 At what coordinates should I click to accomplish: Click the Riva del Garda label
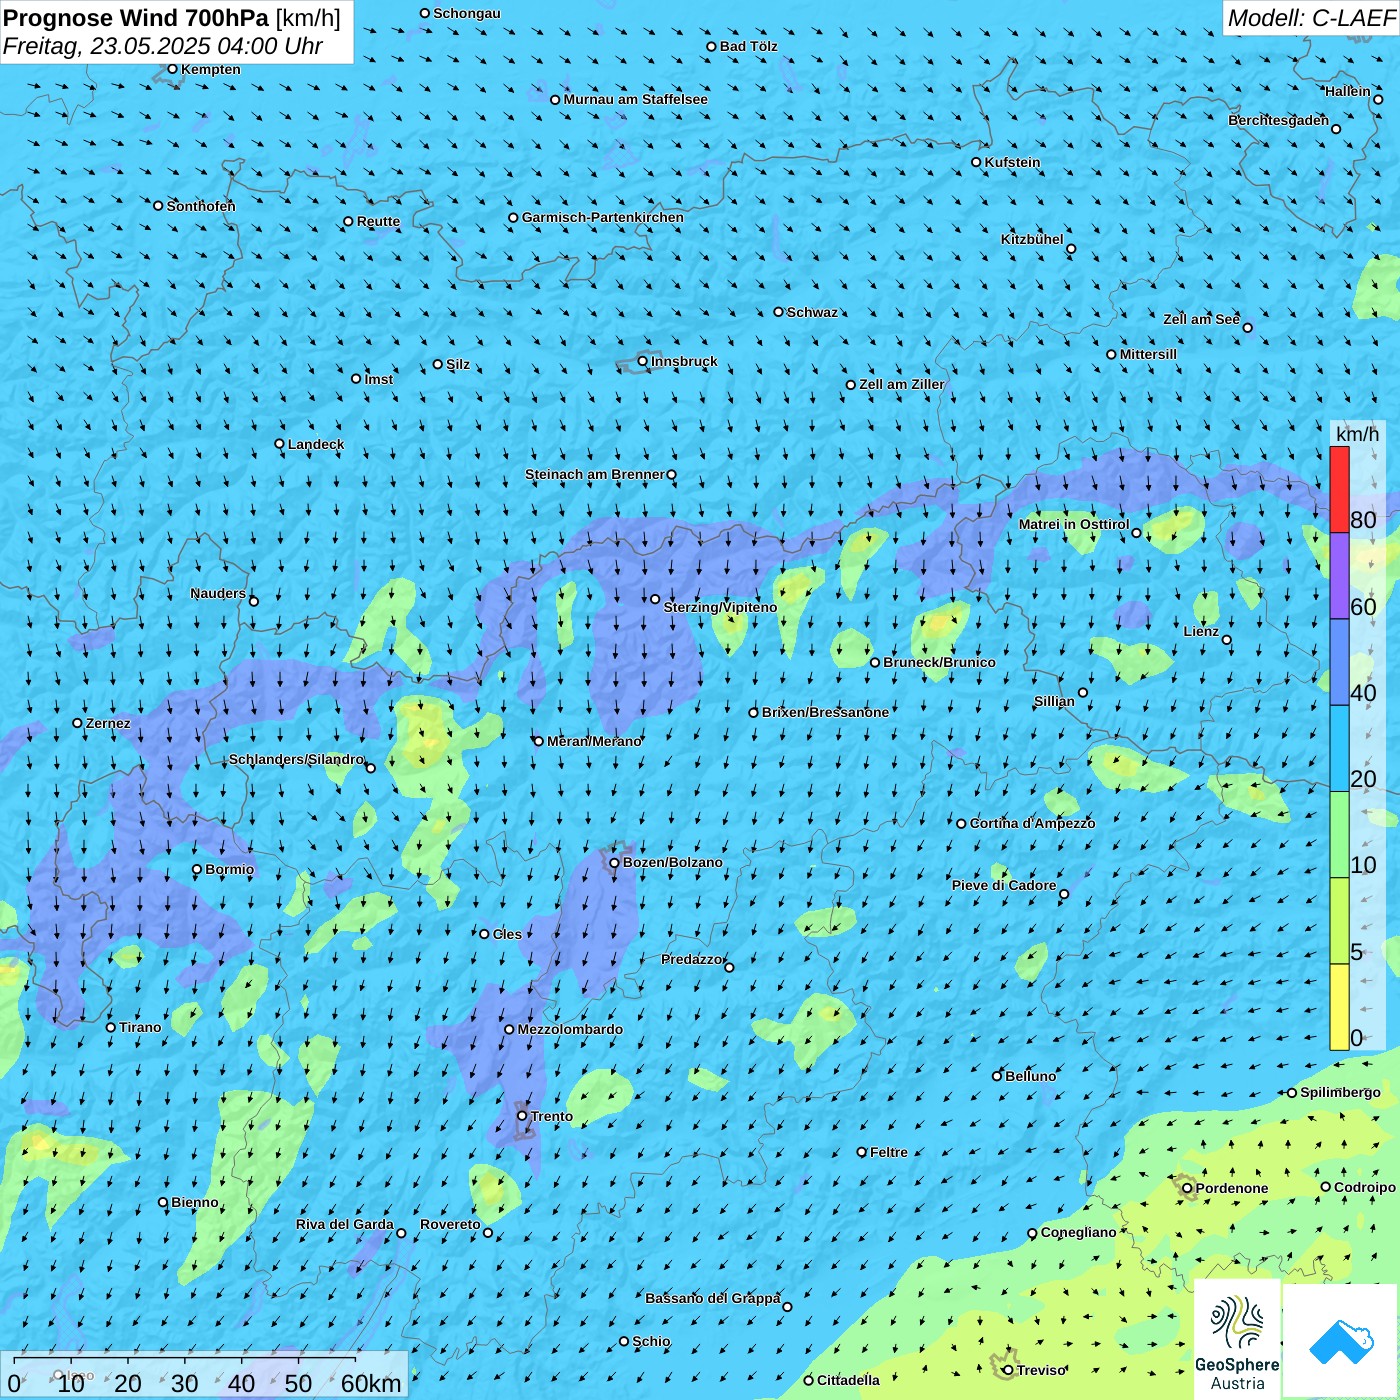click(x=345, y=1224)
